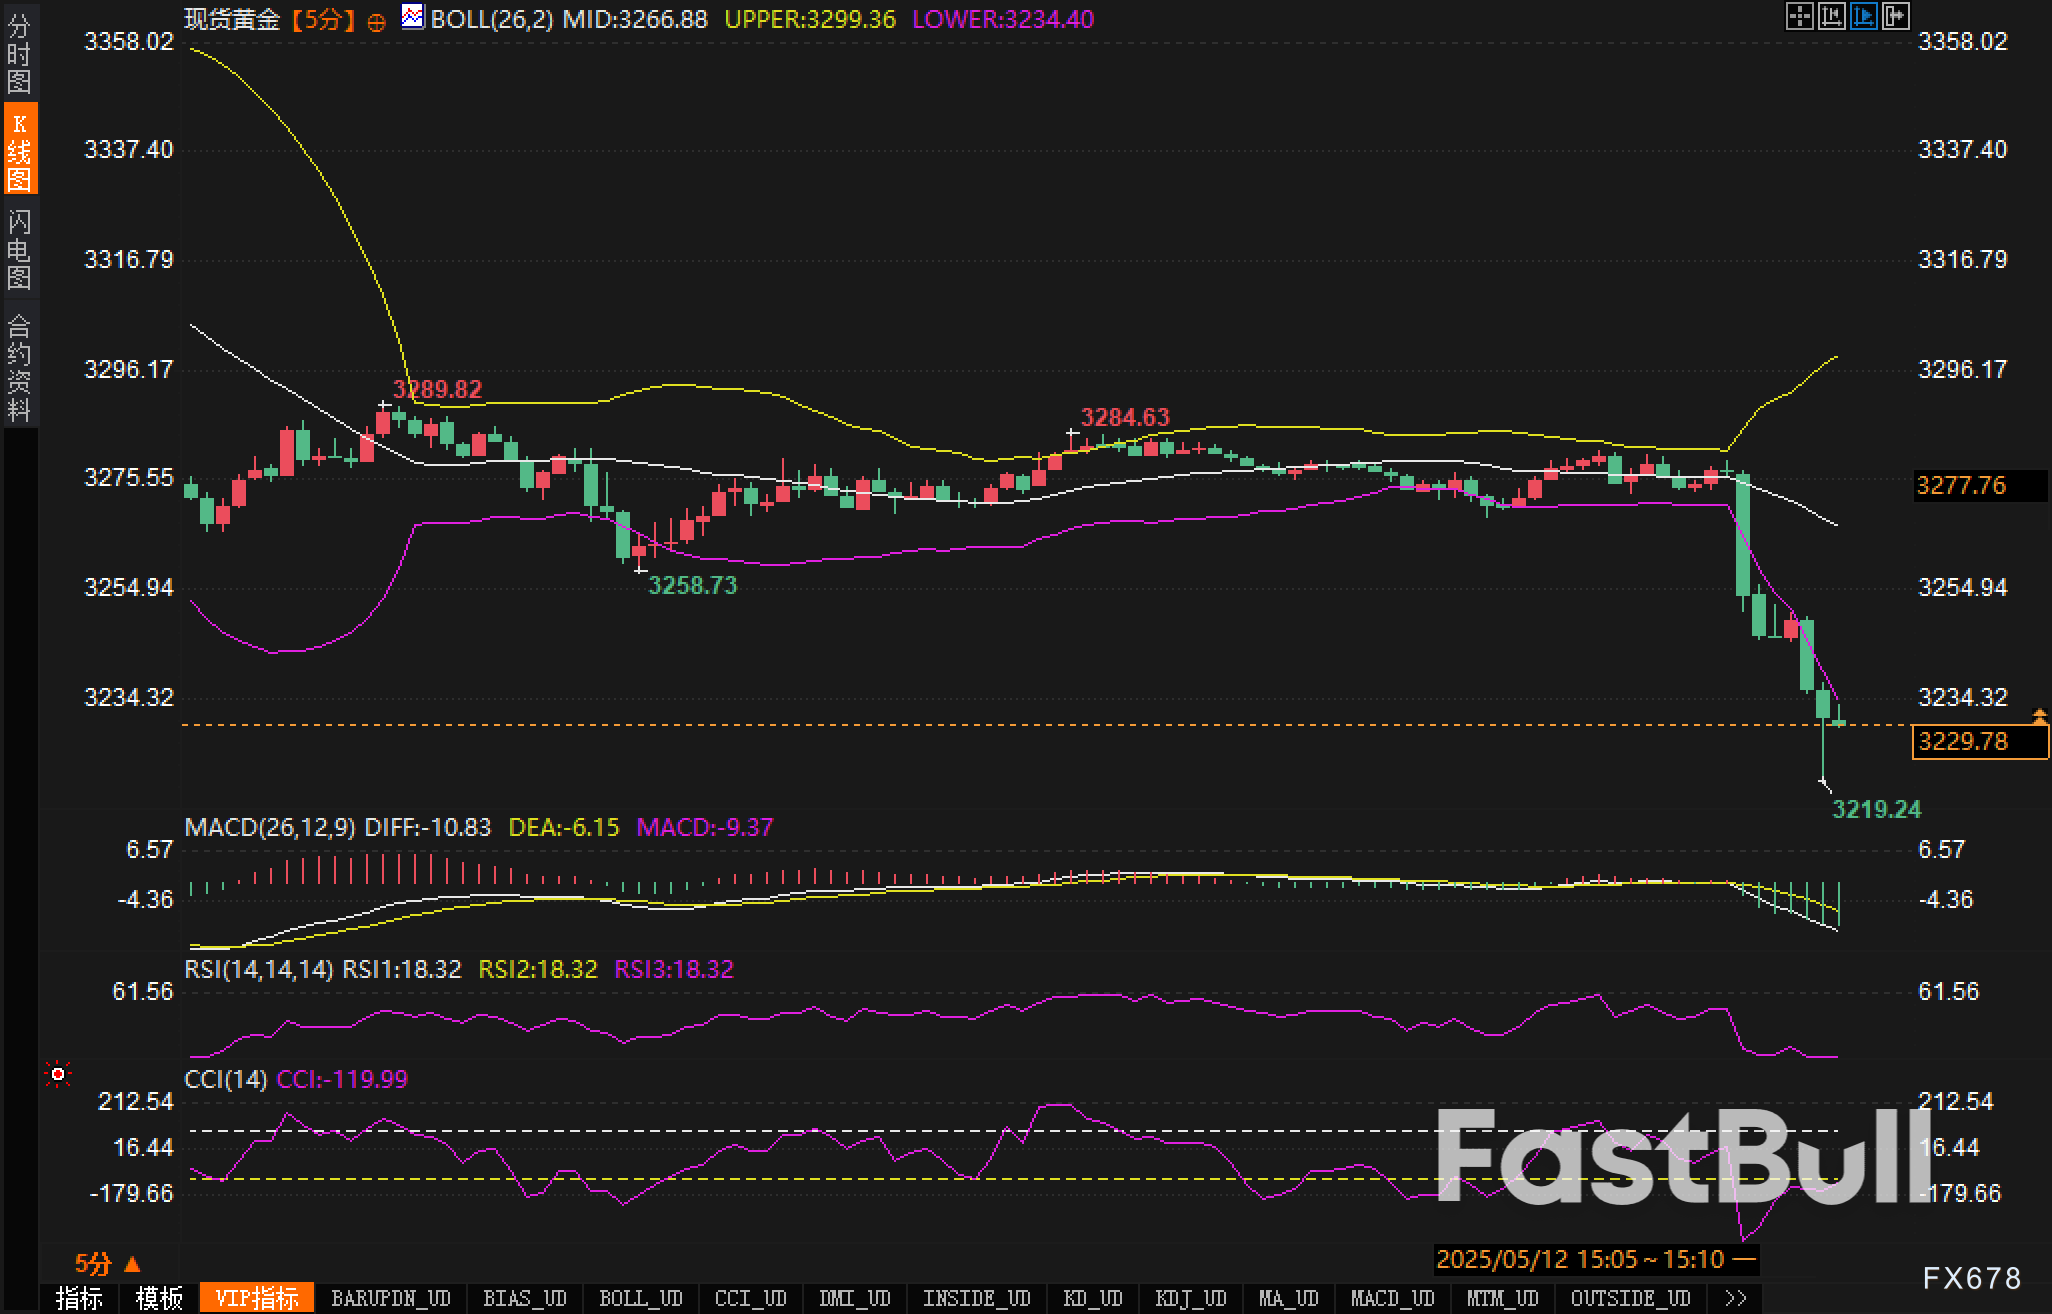This screenshot has width=2052, height=1314.
Task: Select the VIP指标 tab
Action: point(257,1298)
